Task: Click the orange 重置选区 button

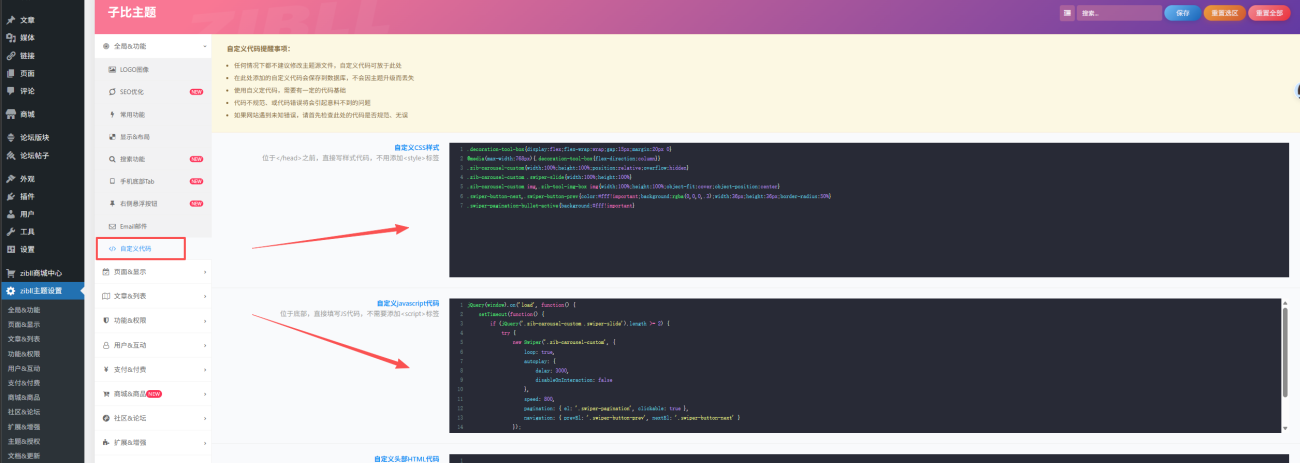Action: point(1224,13)
